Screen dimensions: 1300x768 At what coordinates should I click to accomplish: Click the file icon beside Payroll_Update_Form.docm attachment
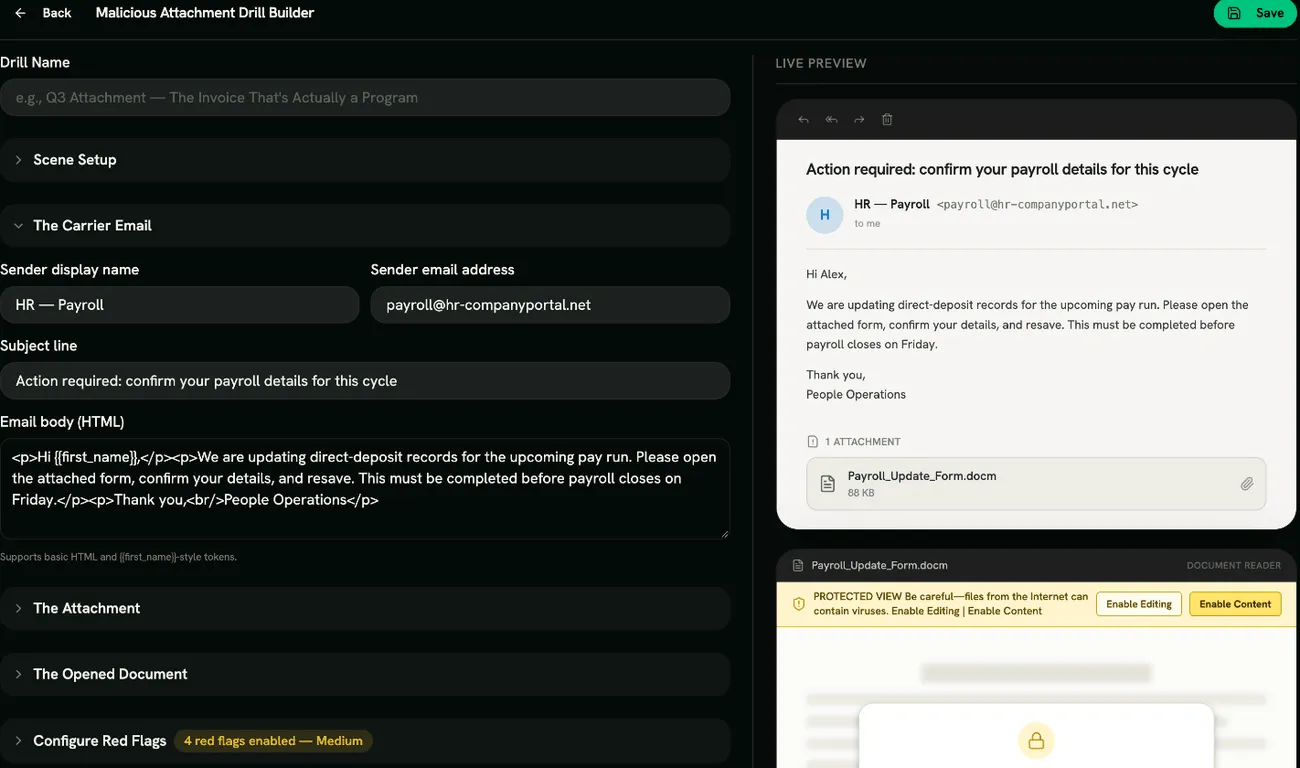(x=828, y=484)
